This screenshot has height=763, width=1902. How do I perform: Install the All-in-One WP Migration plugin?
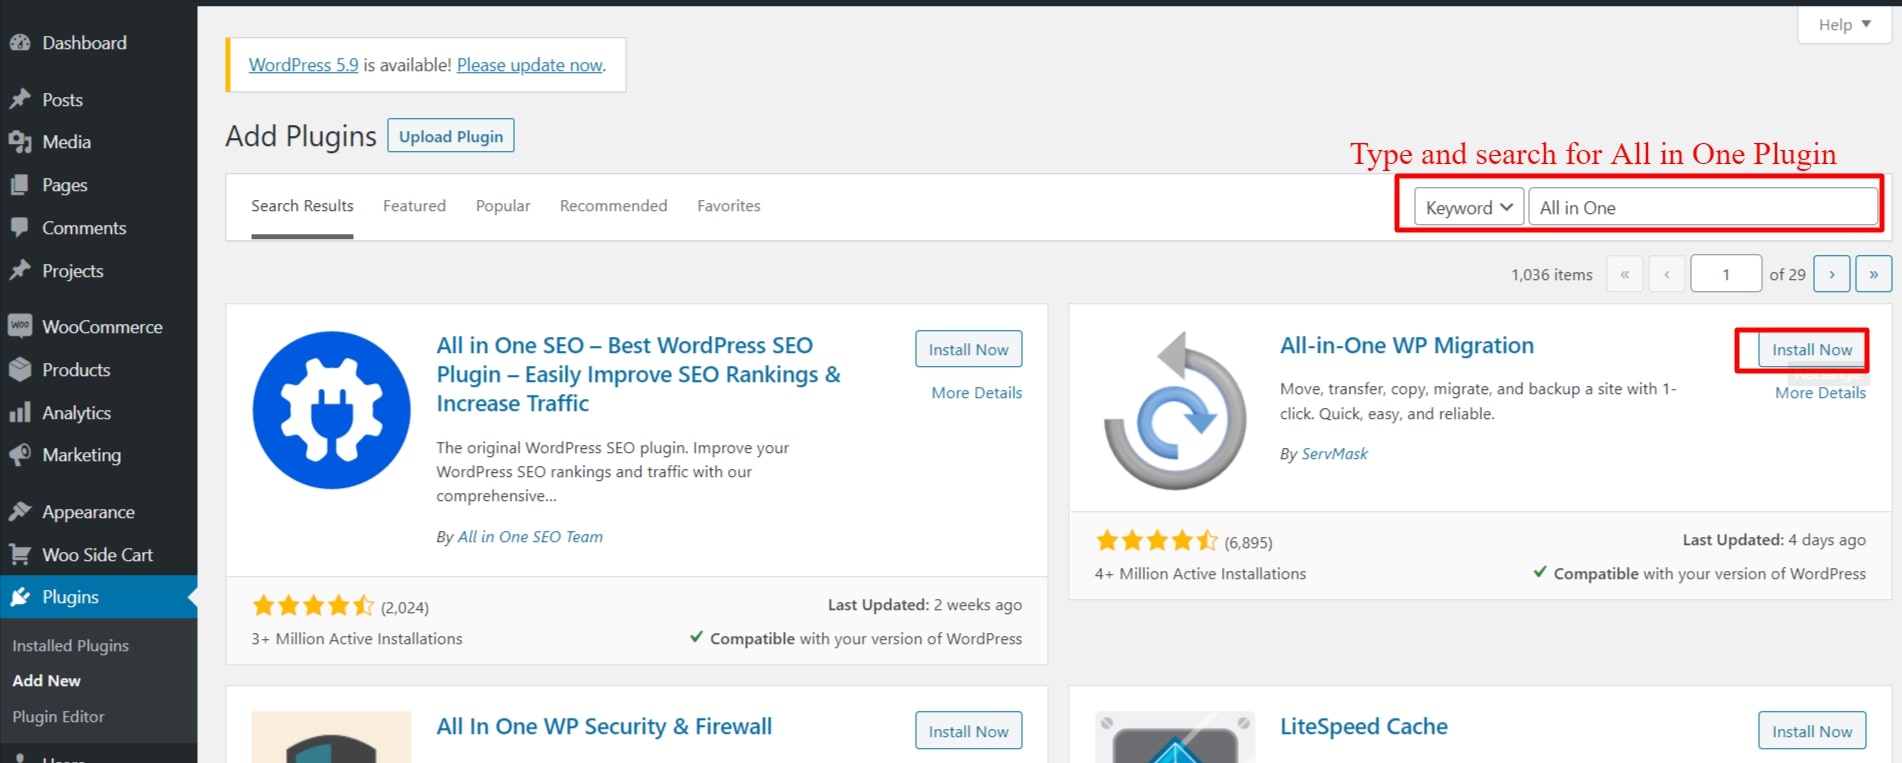[x=1811, y=350]
